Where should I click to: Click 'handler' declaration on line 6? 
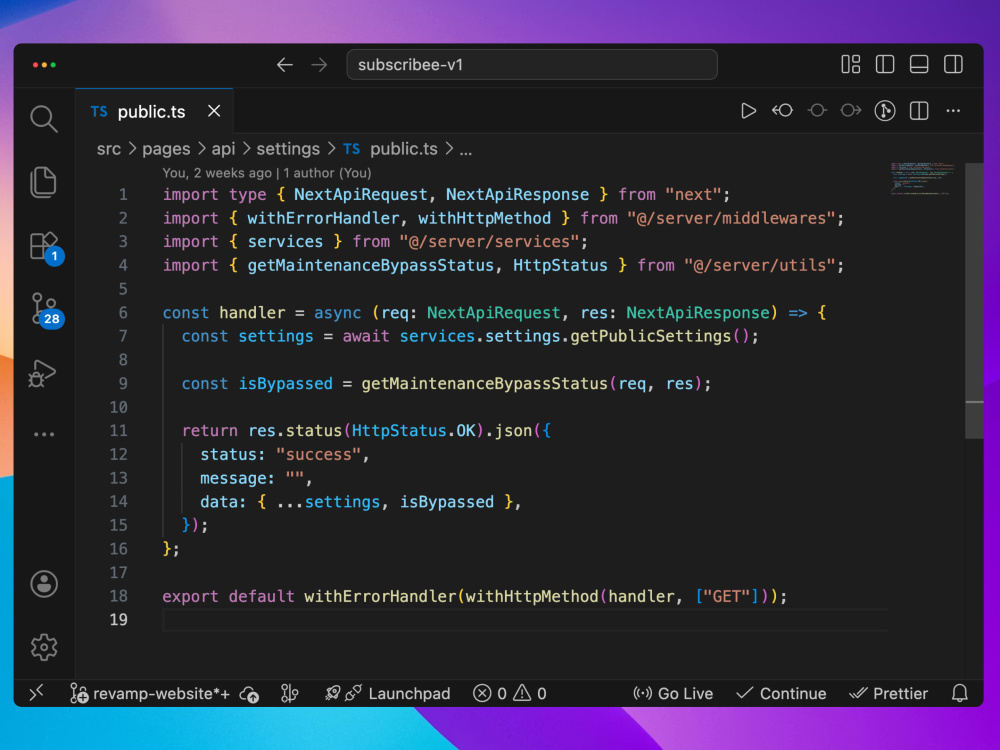click(x=253, y=312)
